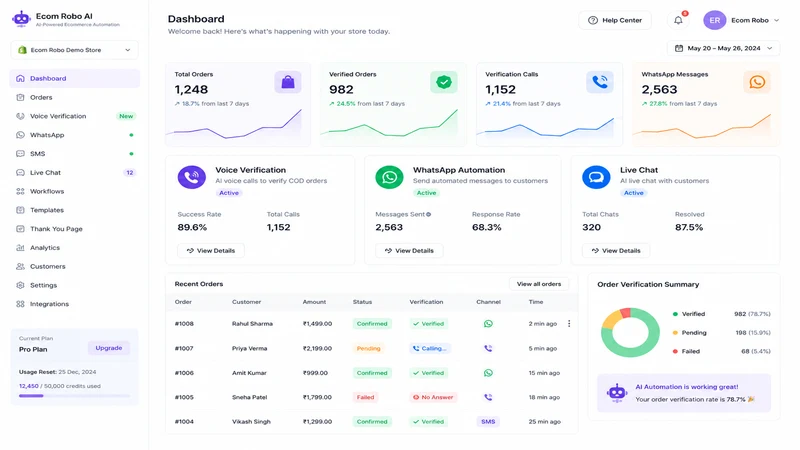The image size is (800, 450).
Task: Click amount ₹1,299.00 for Vikash Singh
Action: pos(317,422)
